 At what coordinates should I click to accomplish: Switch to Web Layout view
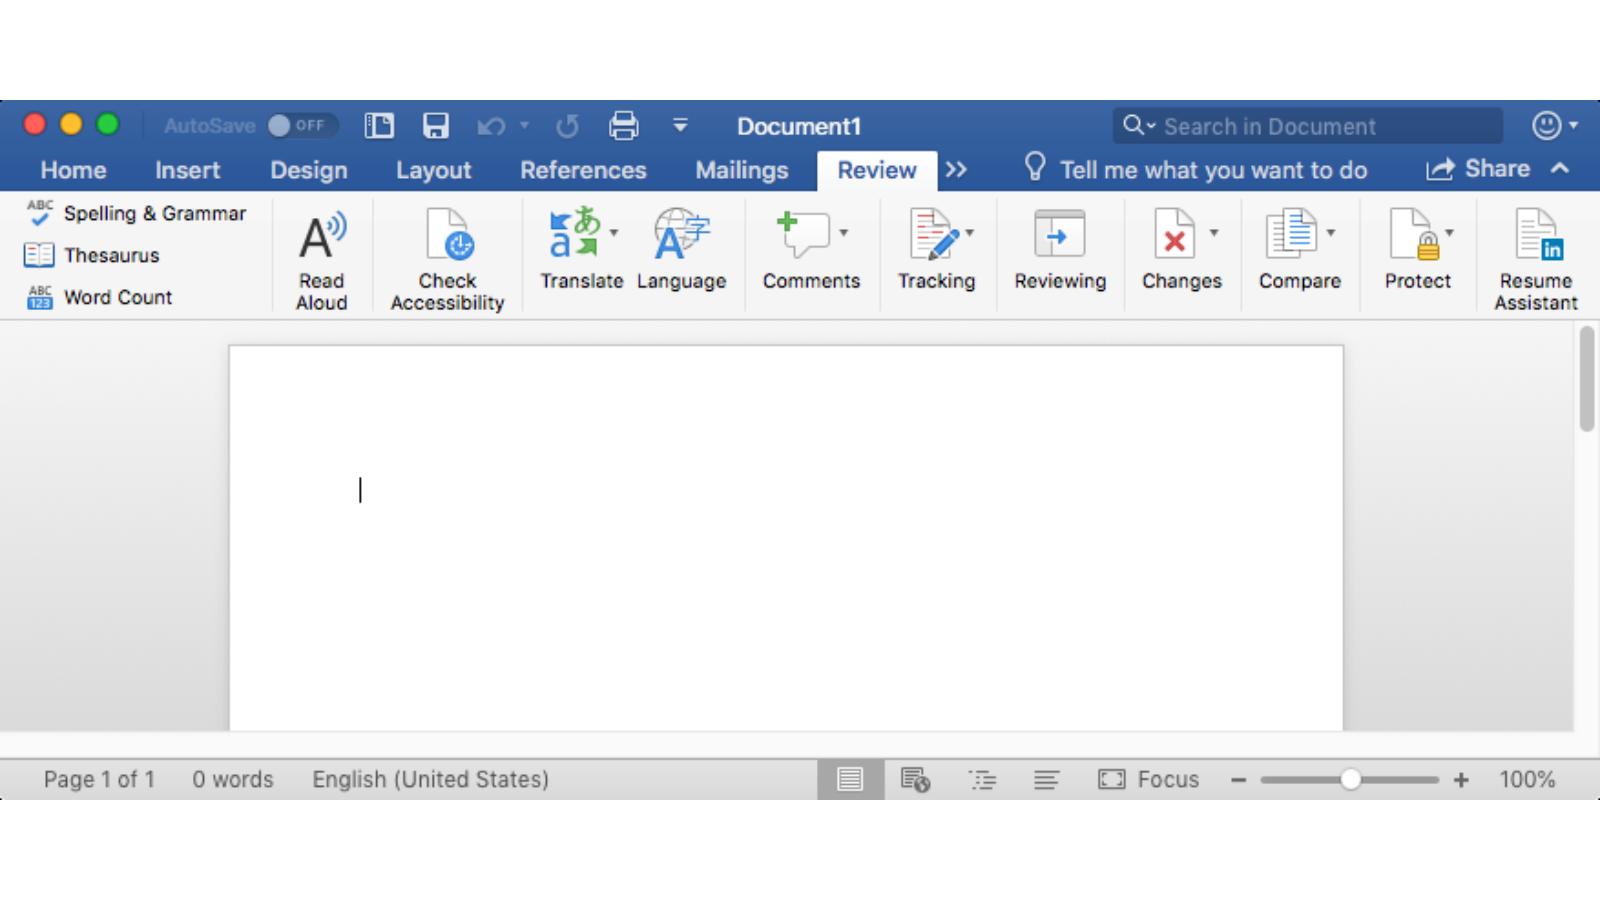point(915,779)
